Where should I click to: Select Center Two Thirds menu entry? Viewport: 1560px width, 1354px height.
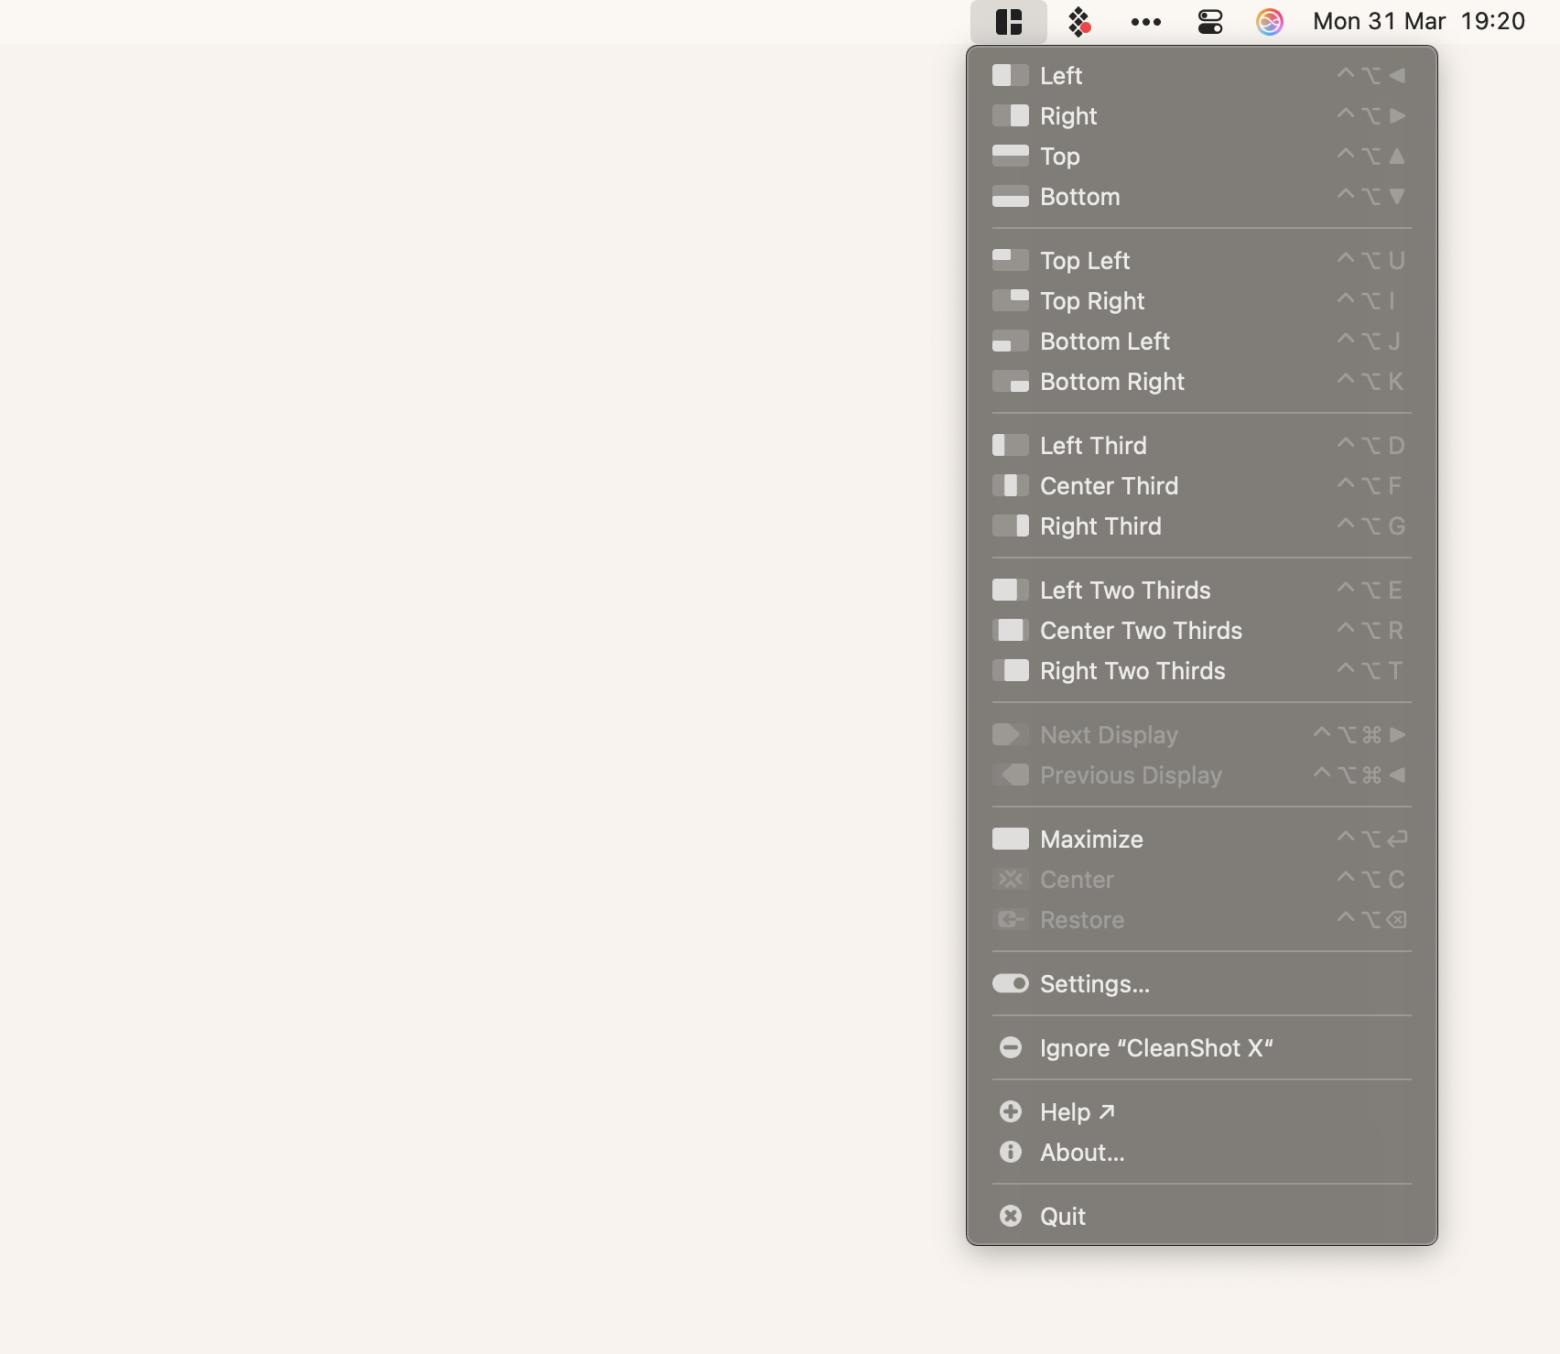[1140, 631]
